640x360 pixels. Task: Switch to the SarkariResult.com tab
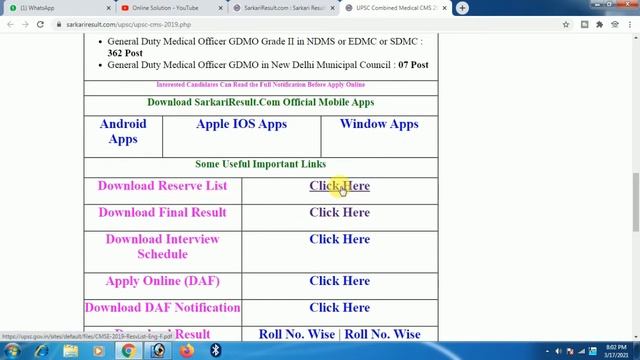(284, 8)
